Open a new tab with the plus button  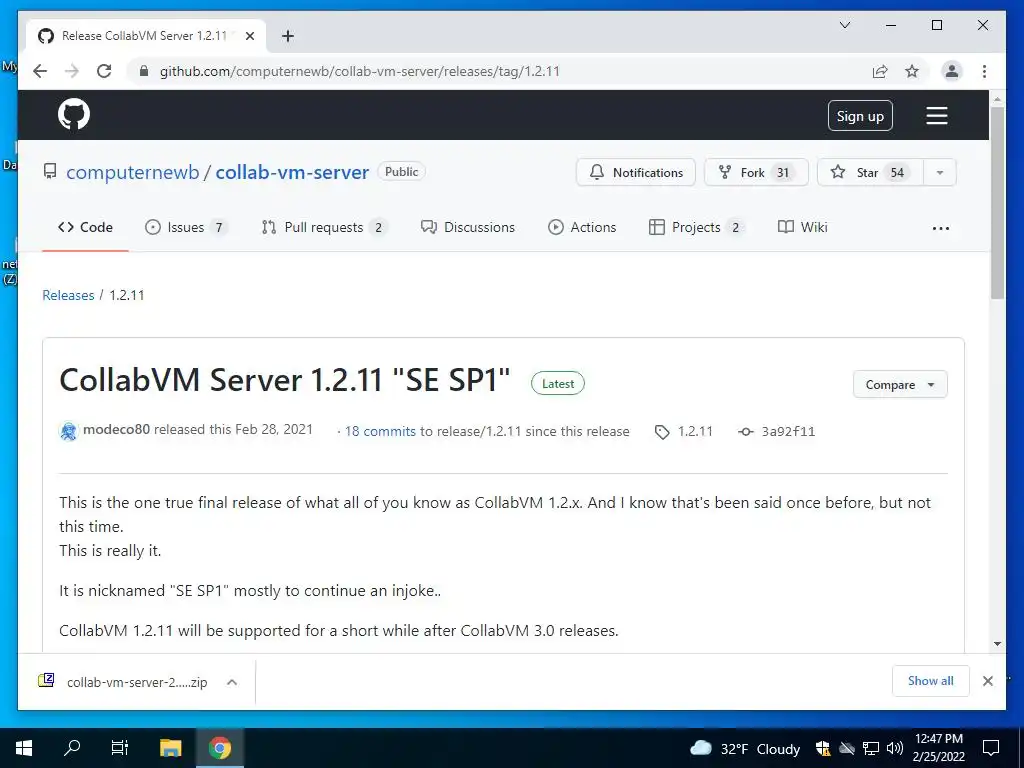coord(288,36)
